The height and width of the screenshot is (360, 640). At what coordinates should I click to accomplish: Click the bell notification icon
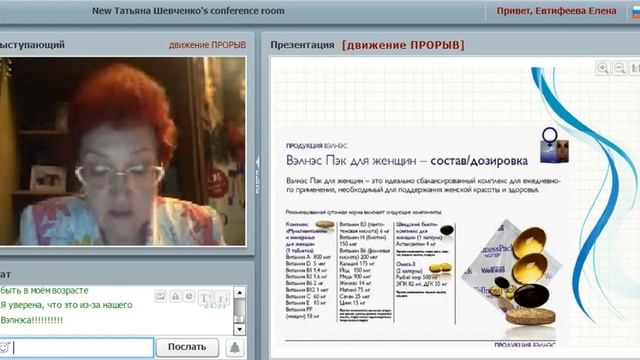[234, 348]
